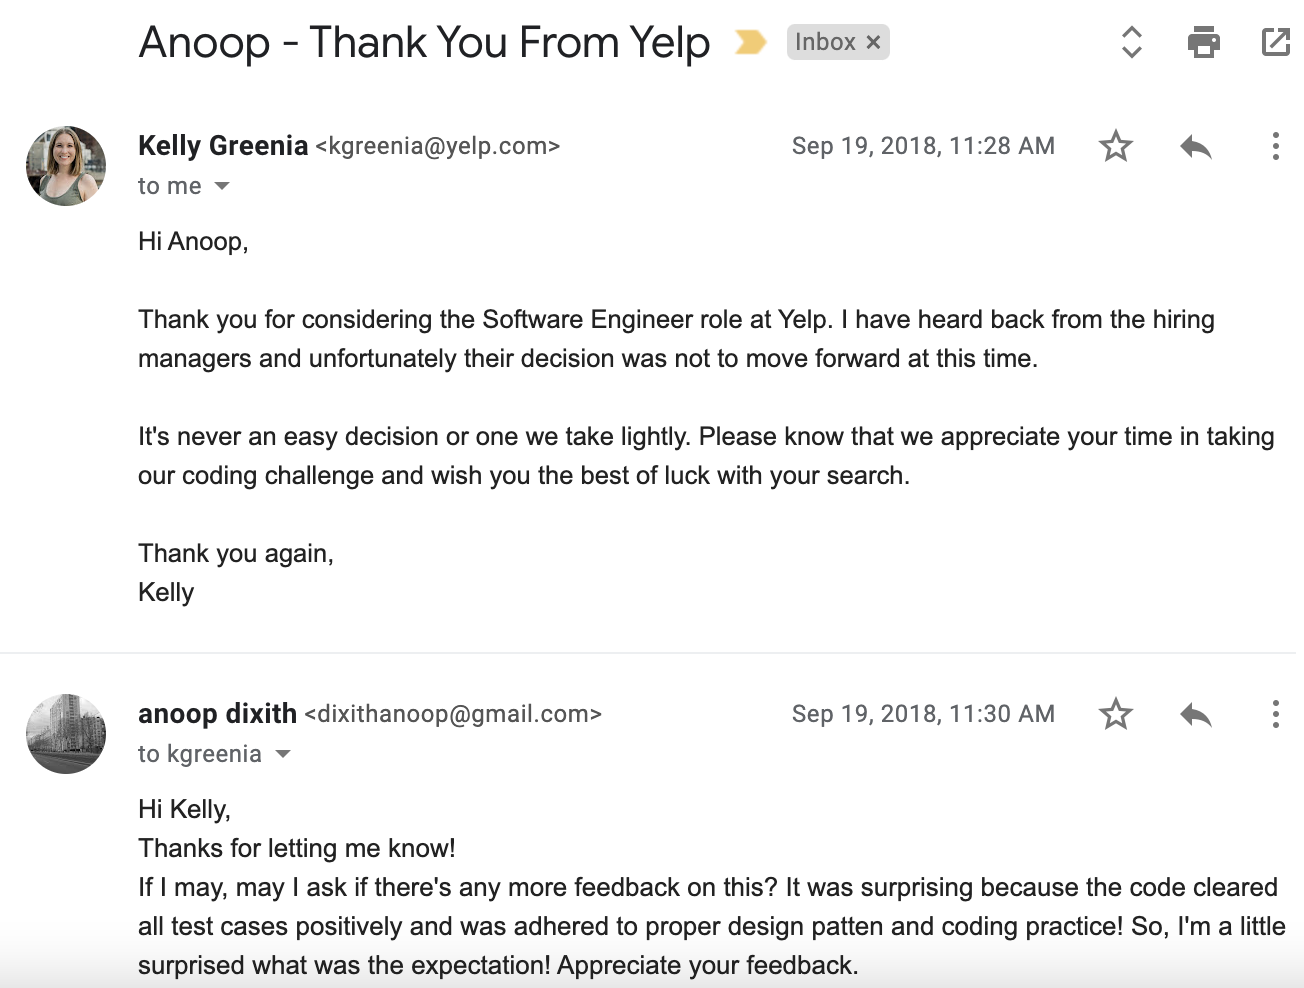
Task: Click the Kelly Greenia sender name
Action: click(x=223, y=146)
